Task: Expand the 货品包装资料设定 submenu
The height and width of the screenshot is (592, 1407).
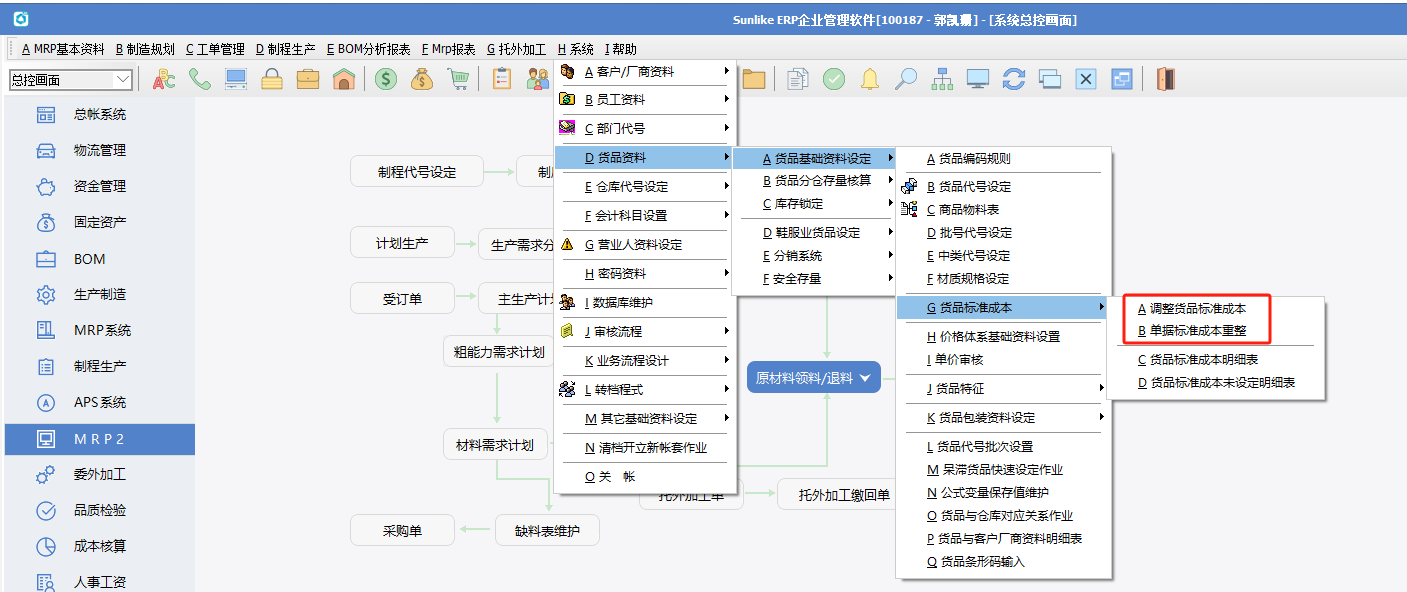Action: [1004, 418]
